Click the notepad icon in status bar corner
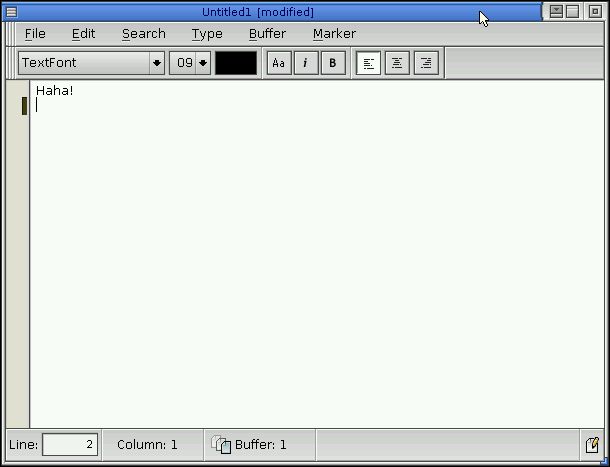 (x=592, y=445)
